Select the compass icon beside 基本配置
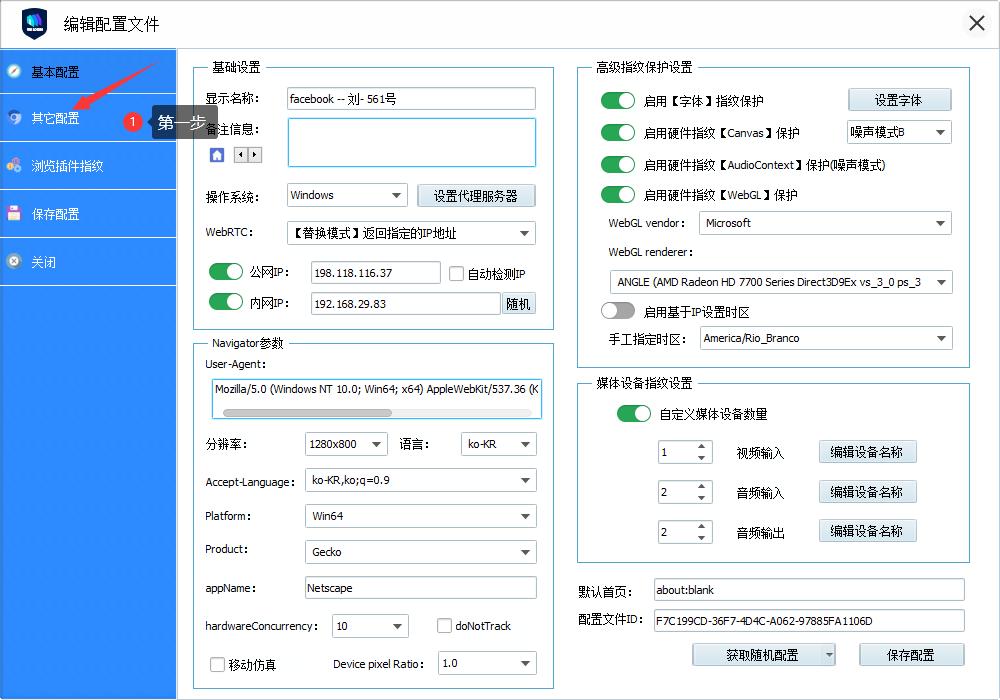This screenshot has height=700, width=1000. tap(12, 71)
